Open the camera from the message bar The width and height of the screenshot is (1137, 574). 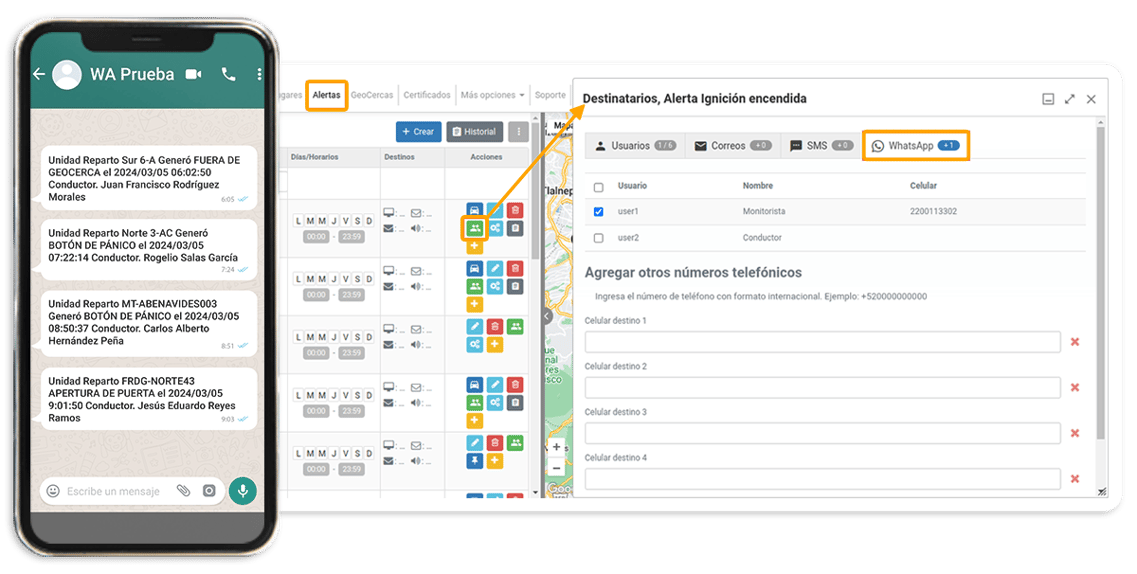pos(209,491)
